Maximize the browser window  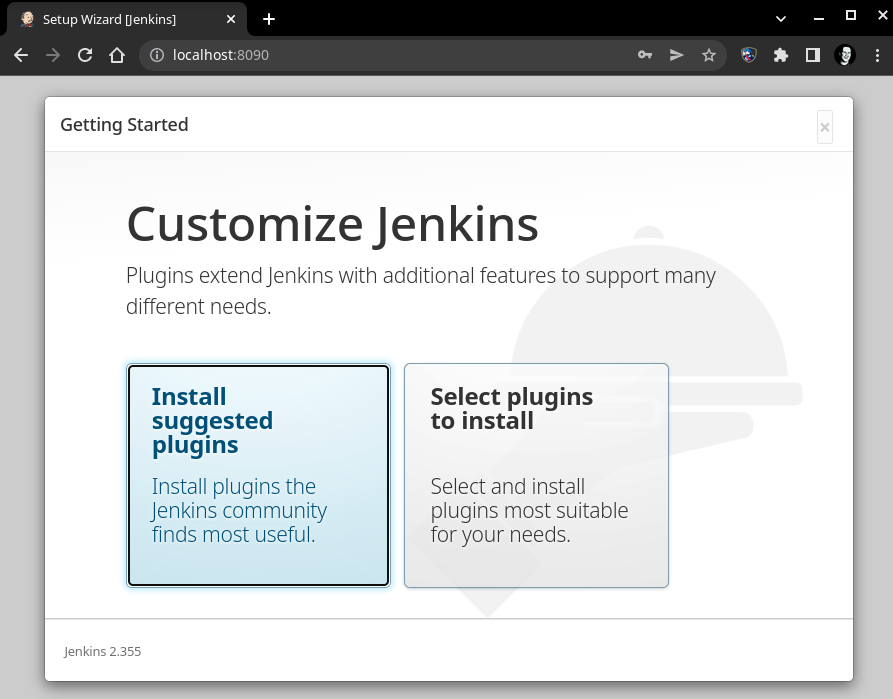click(851, 16)
